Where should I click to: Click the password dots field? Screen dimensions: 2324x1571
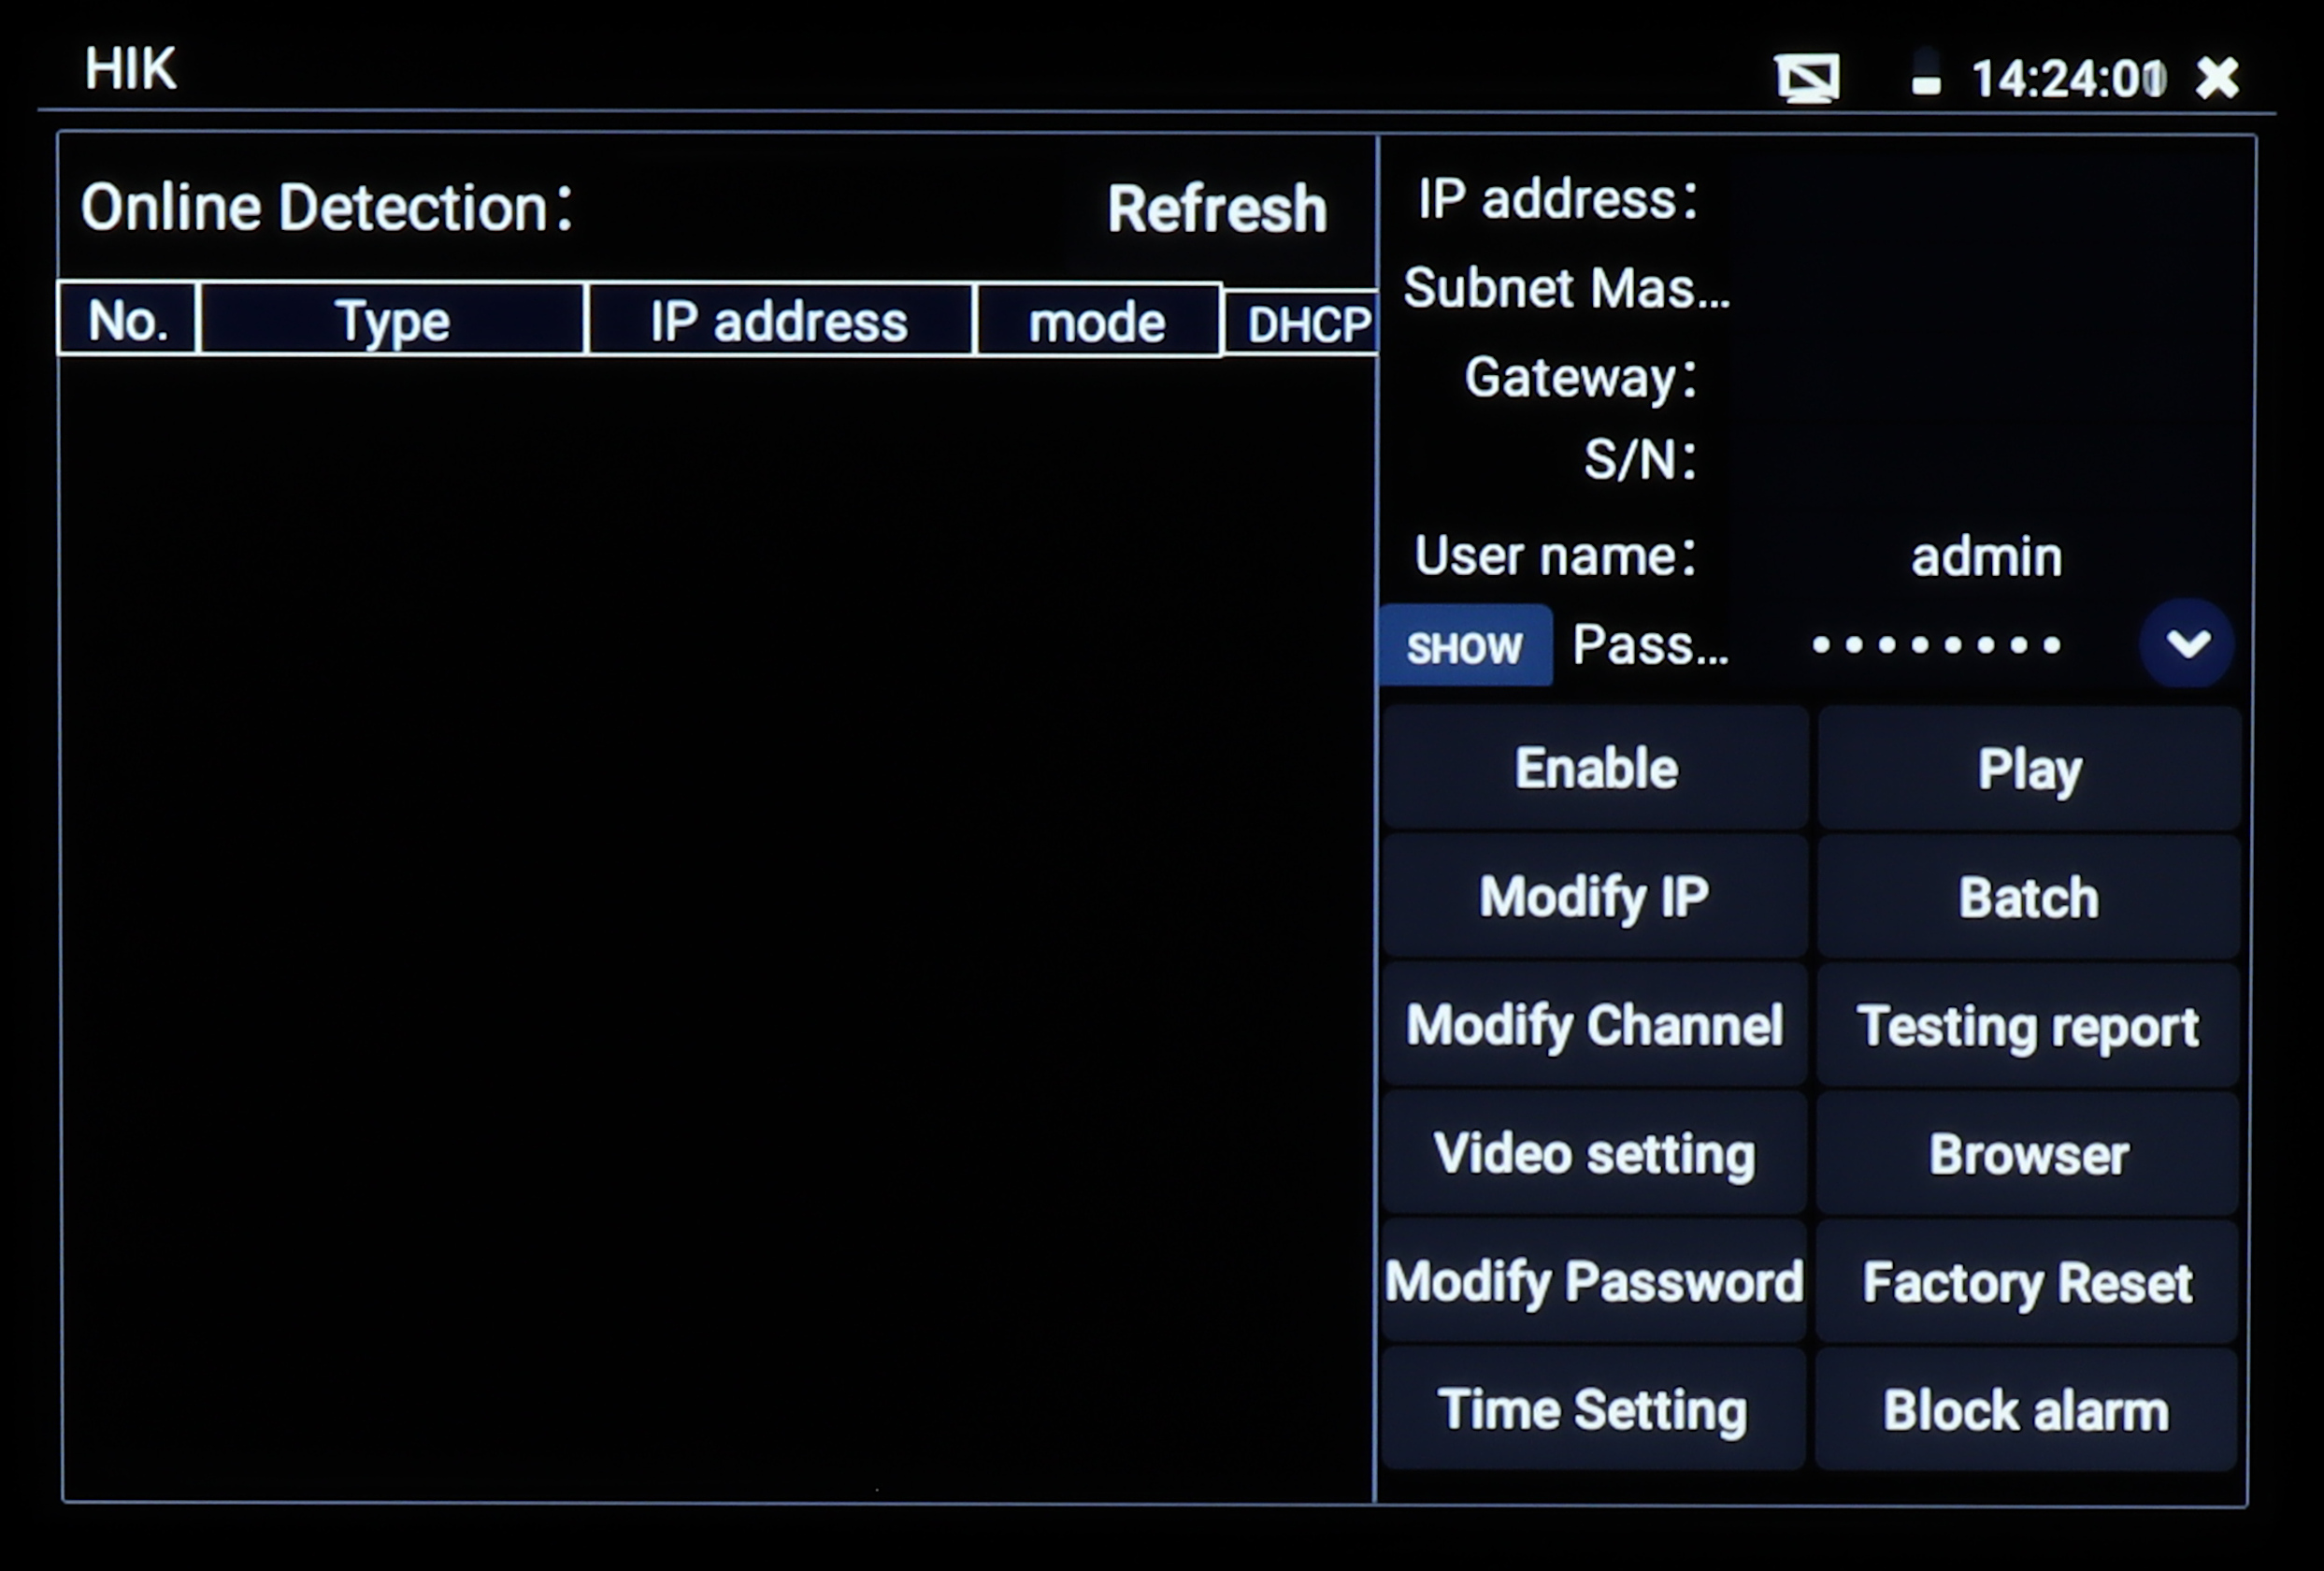pyautogui.click(x=1936, y=645)
